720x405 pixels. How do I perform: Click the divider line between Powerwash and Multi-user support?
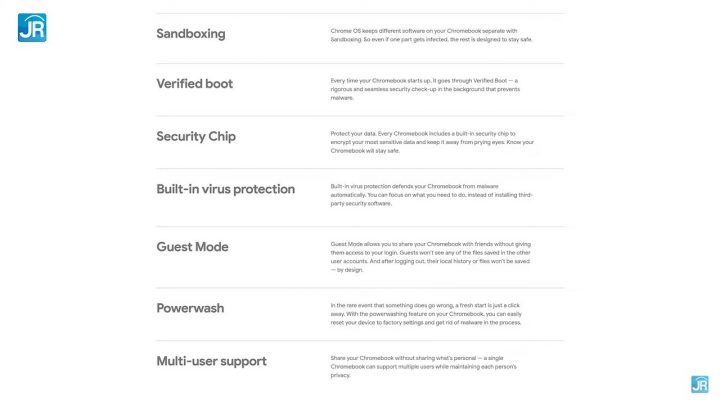pyautogui.click(x=360, y=340)
